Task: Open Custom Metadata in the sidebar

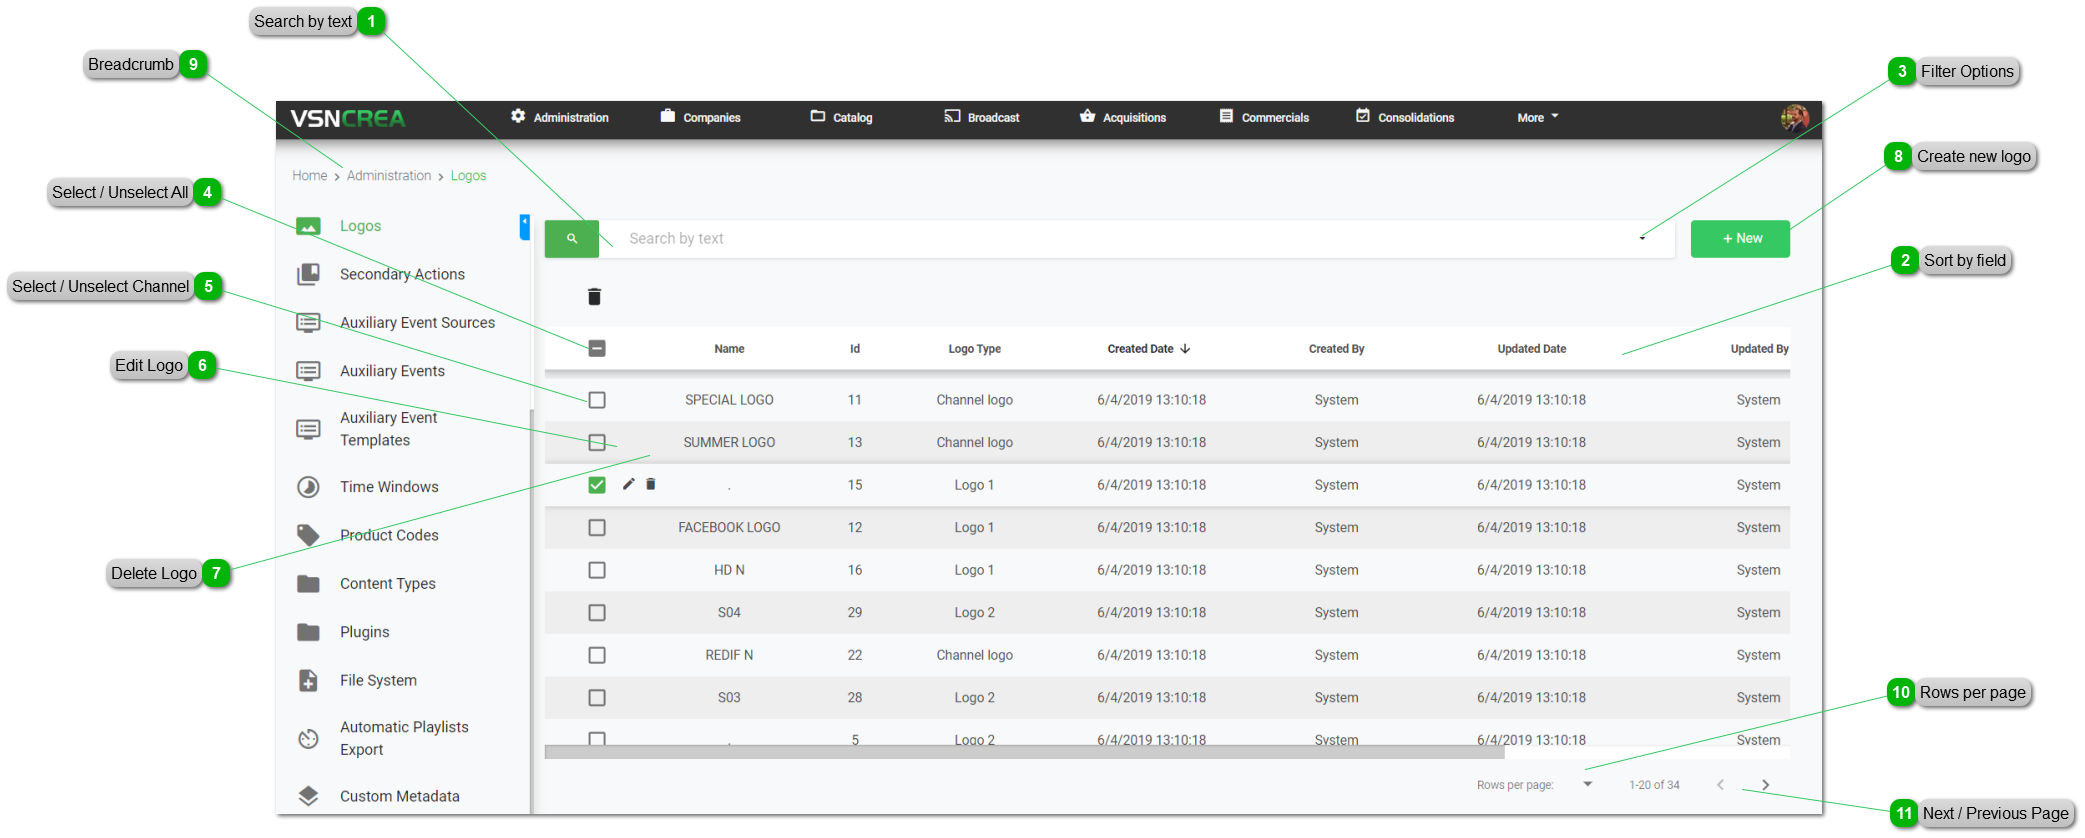Action: point(399,796)
